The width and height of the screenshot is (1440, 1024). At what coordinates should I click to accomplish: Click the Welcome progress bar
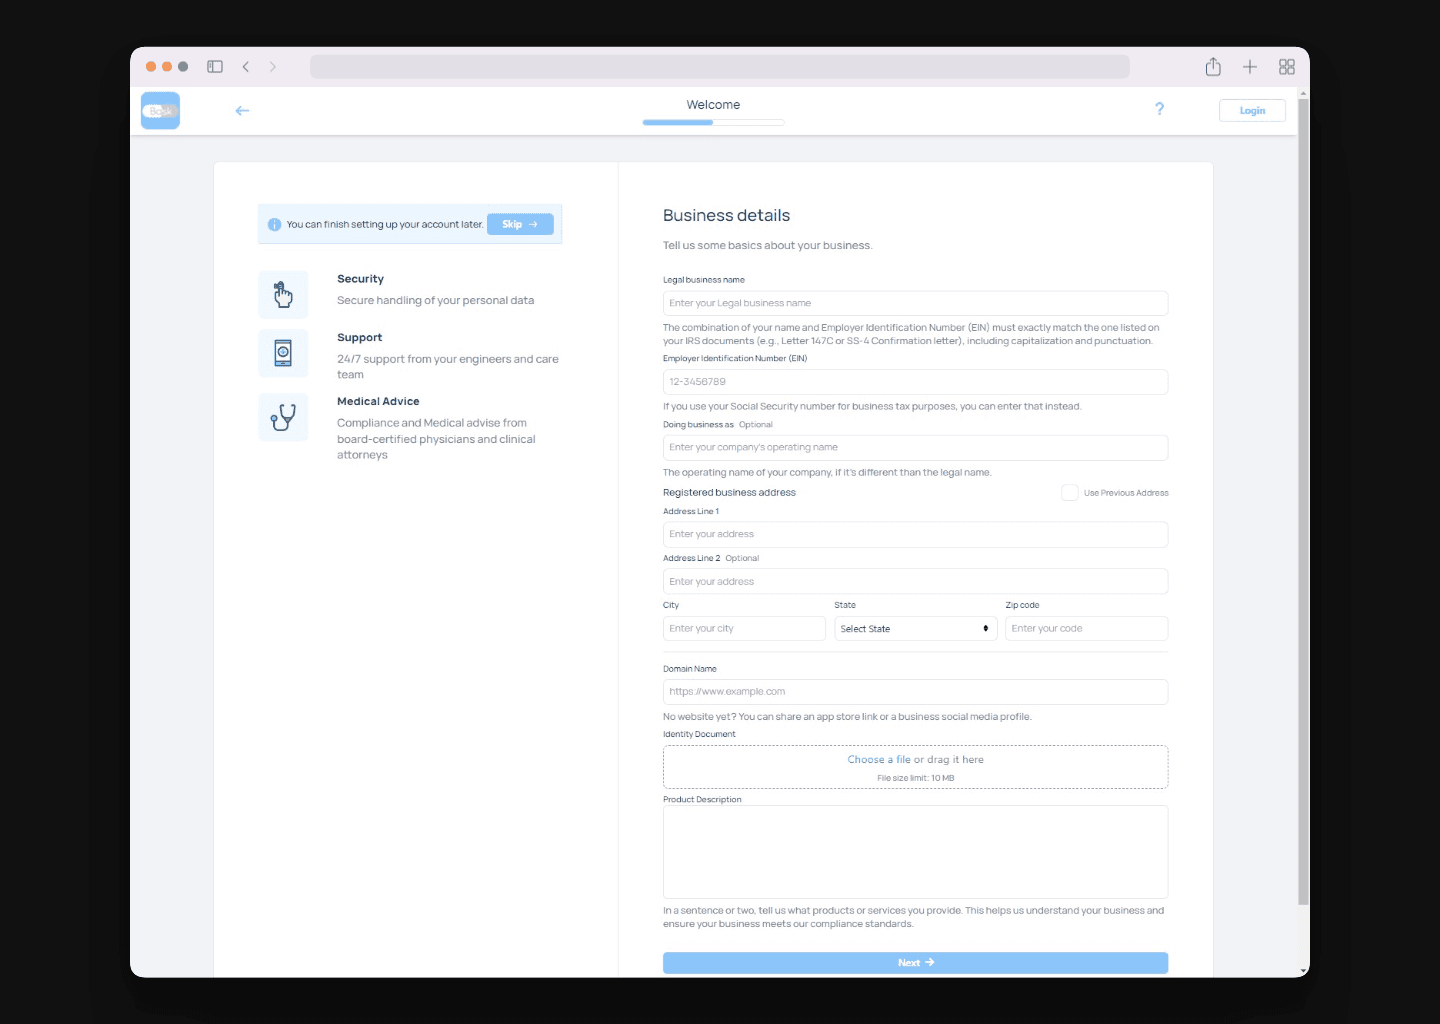tap(713, 122)
